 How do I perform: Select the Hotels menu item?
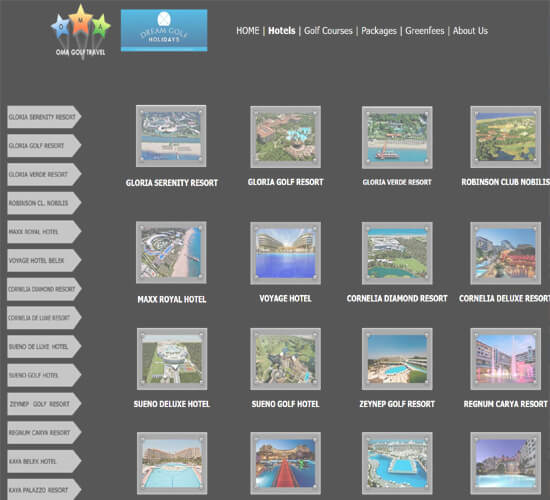(x=282, y=31)
